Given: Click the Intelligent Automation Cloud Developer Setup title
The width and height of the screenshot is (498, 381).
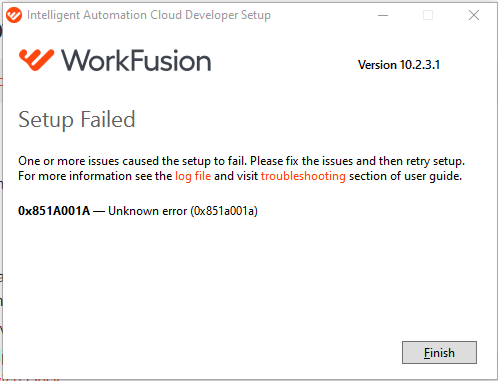Looking at the screenshot, I should click(149, 15).
